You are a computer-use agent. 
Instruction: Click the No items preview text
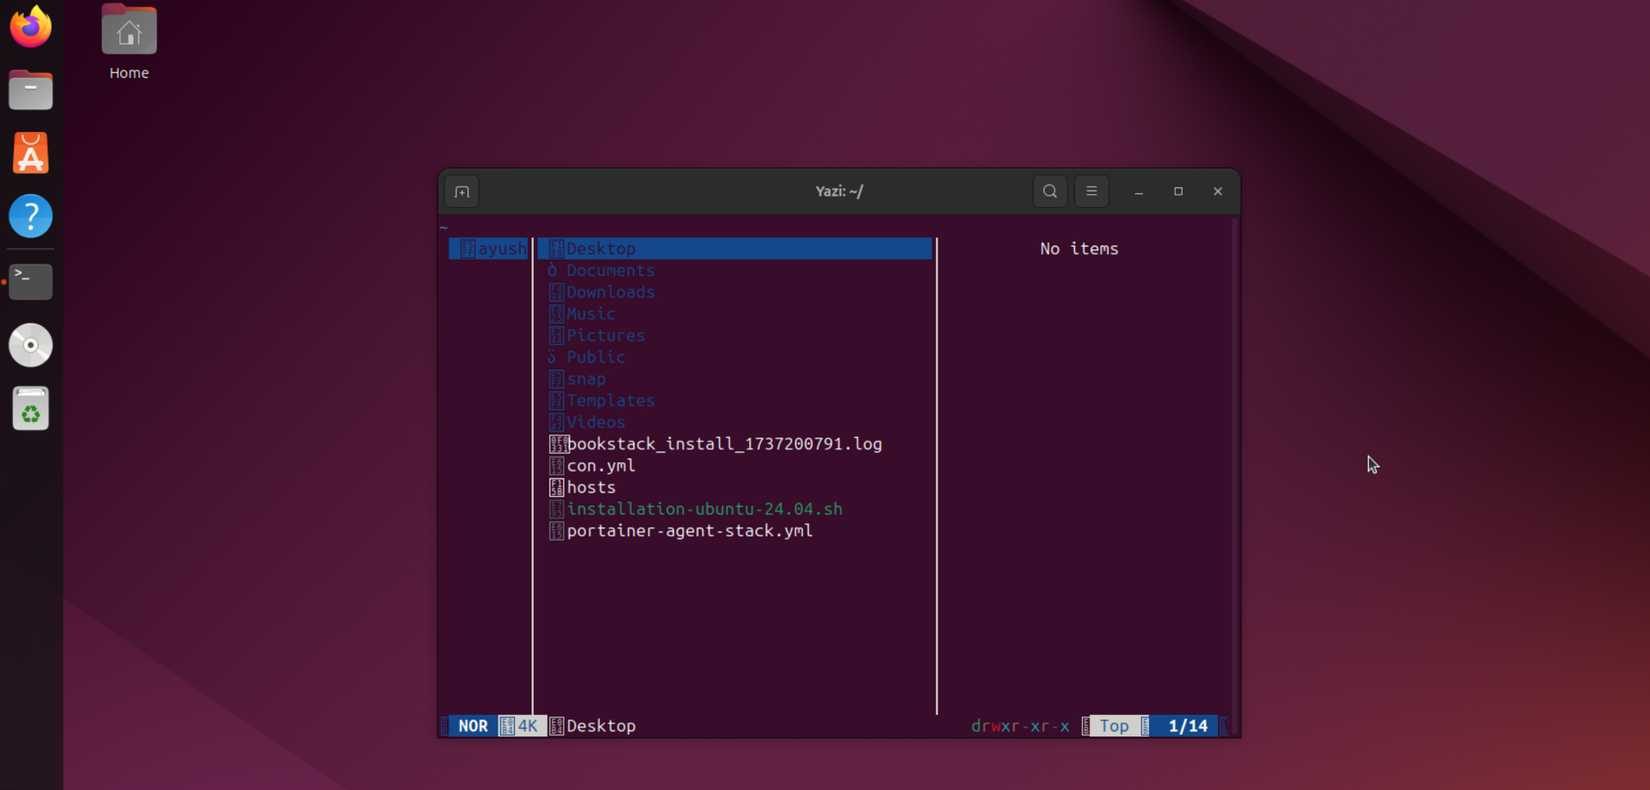click(x=1079, y=249)
